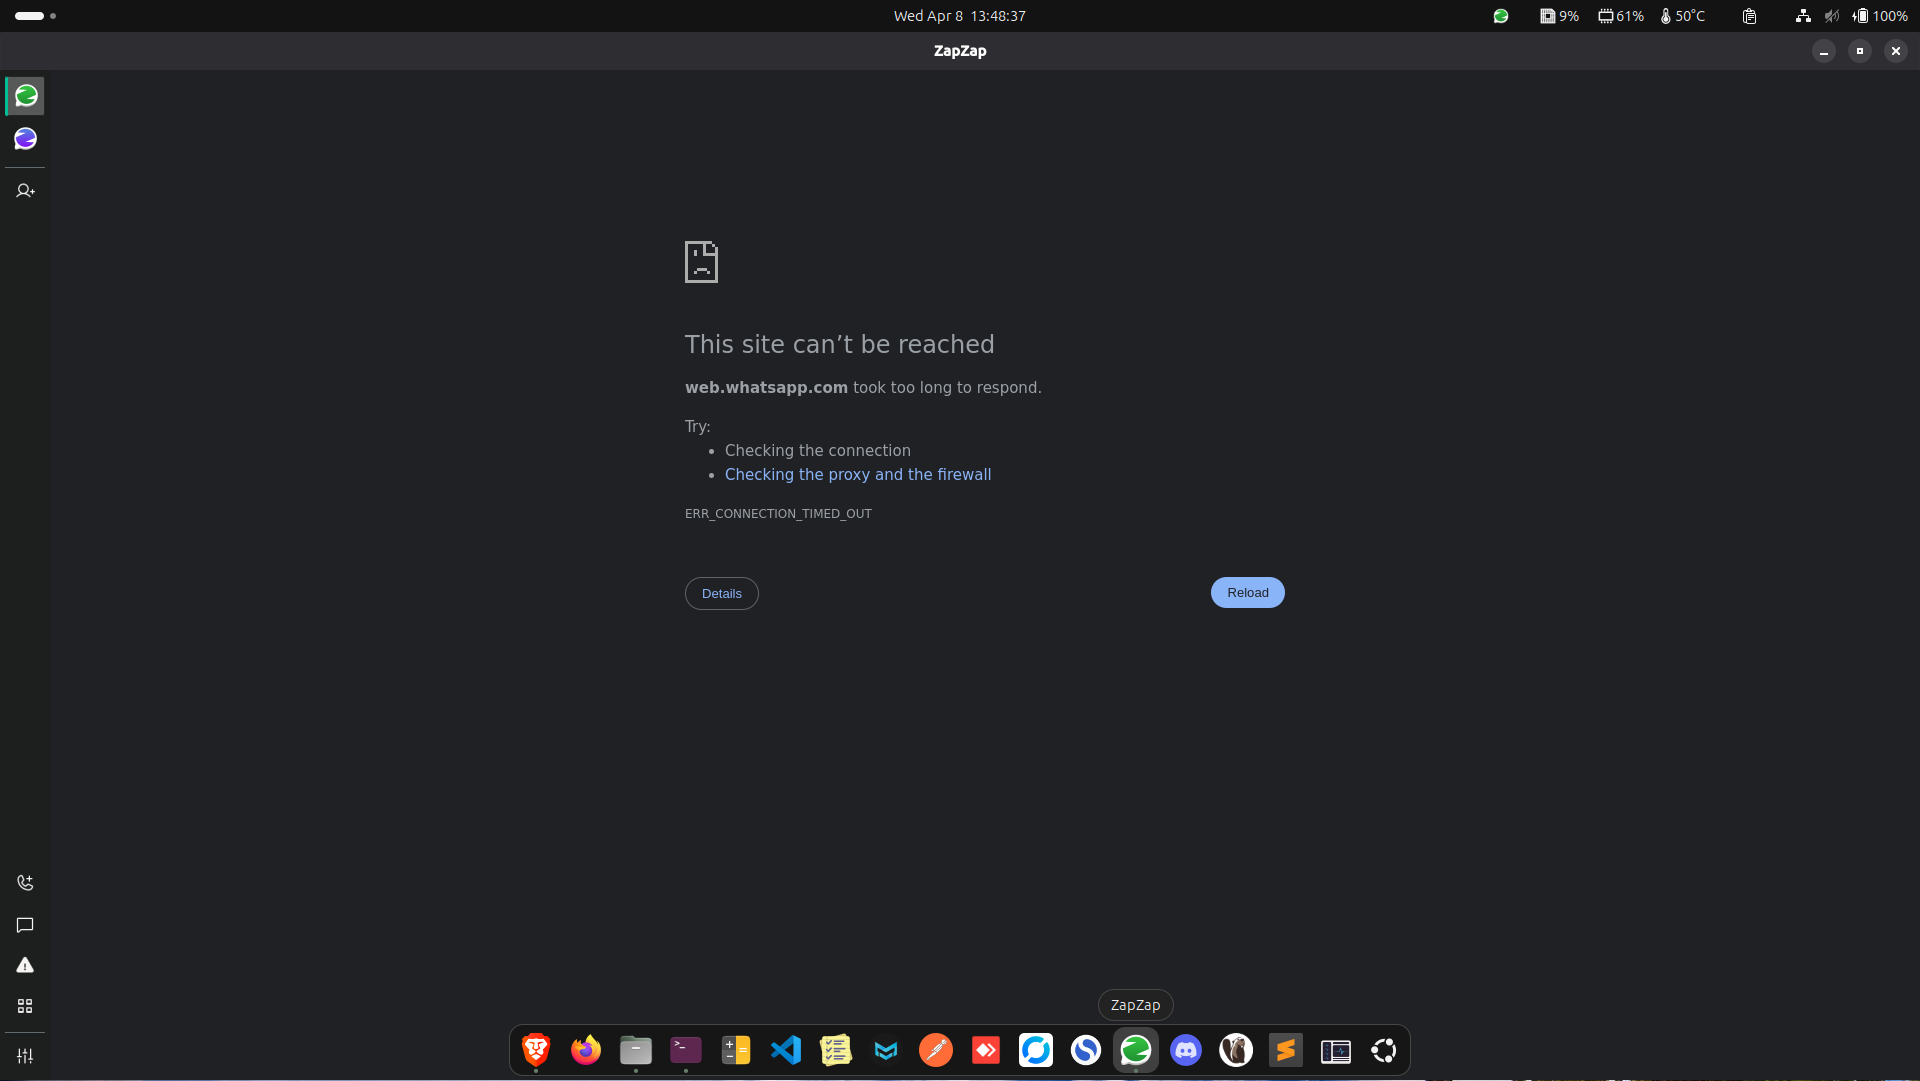Open the clipboard indicator in top bar
This screenshot has width=1920, height=1081.
click(x=1749, y=16)
